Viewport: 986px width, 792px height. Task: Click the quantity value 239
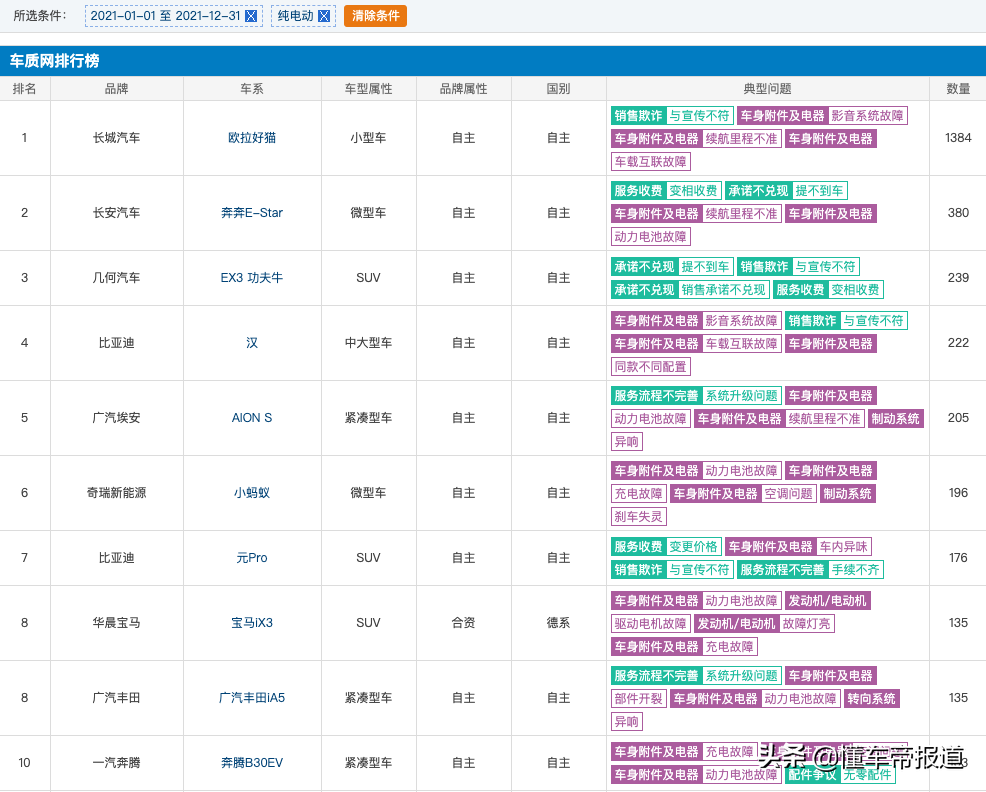[x=958, y=277]
